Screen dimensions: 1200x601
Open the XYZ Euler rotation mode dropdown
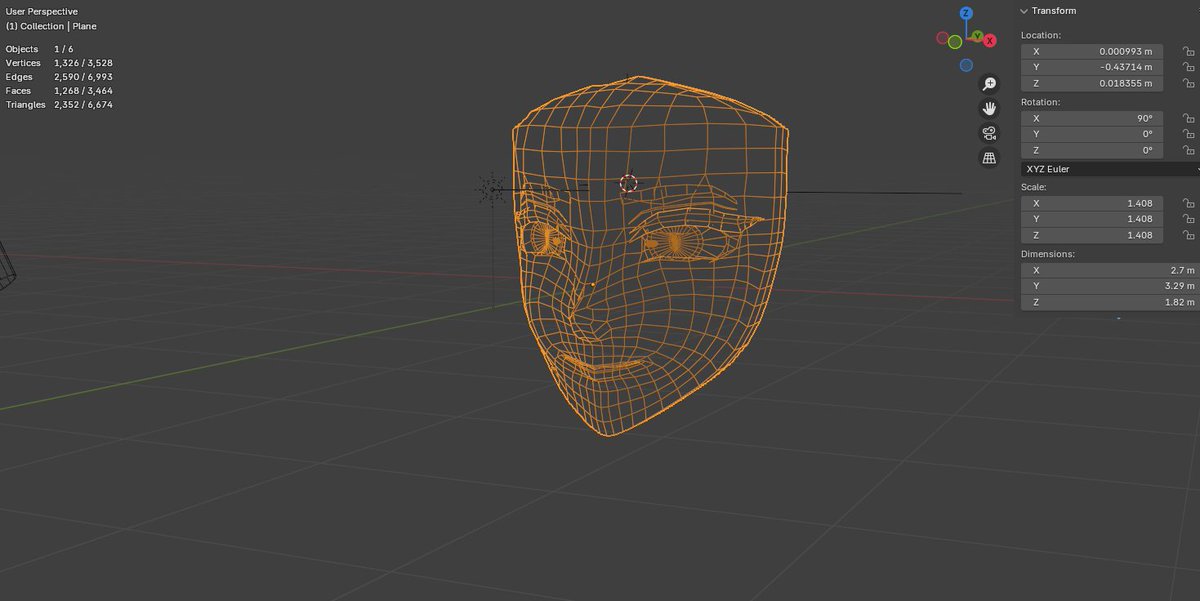[1110, 169]
